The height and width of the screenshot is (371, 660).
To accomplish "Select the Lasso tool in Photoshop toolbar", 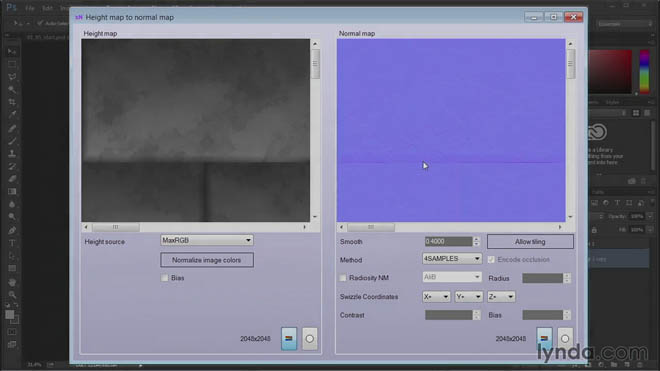I will click(12, 77).
